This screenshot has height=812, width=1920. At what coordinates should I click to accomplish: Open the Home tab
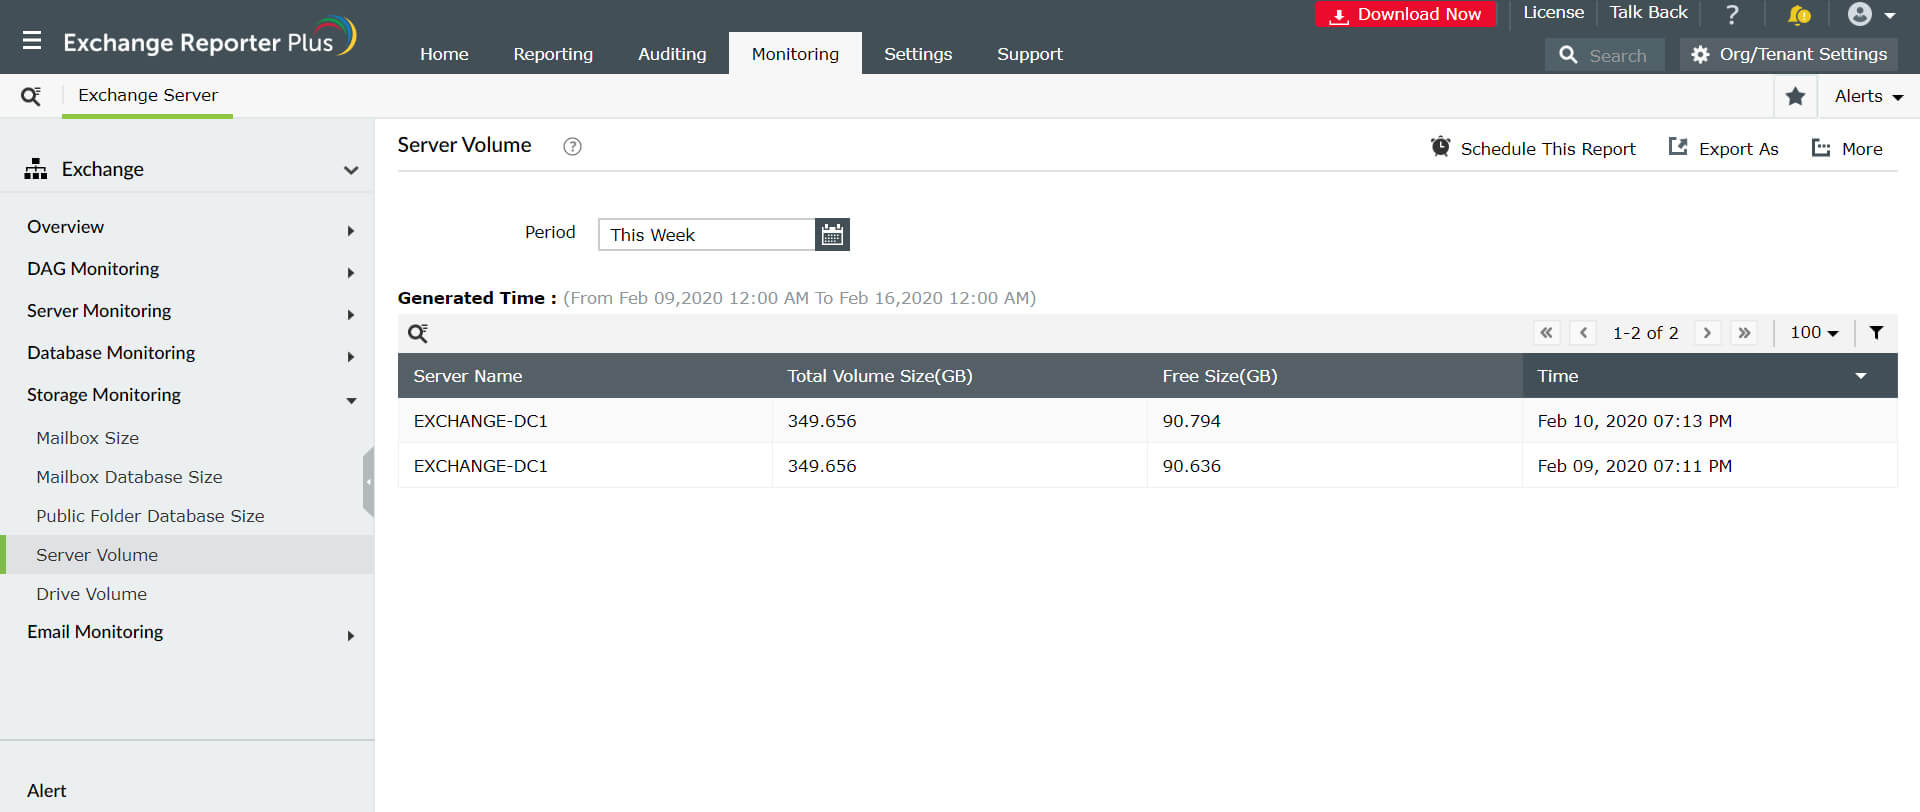[x=444, y=54]
